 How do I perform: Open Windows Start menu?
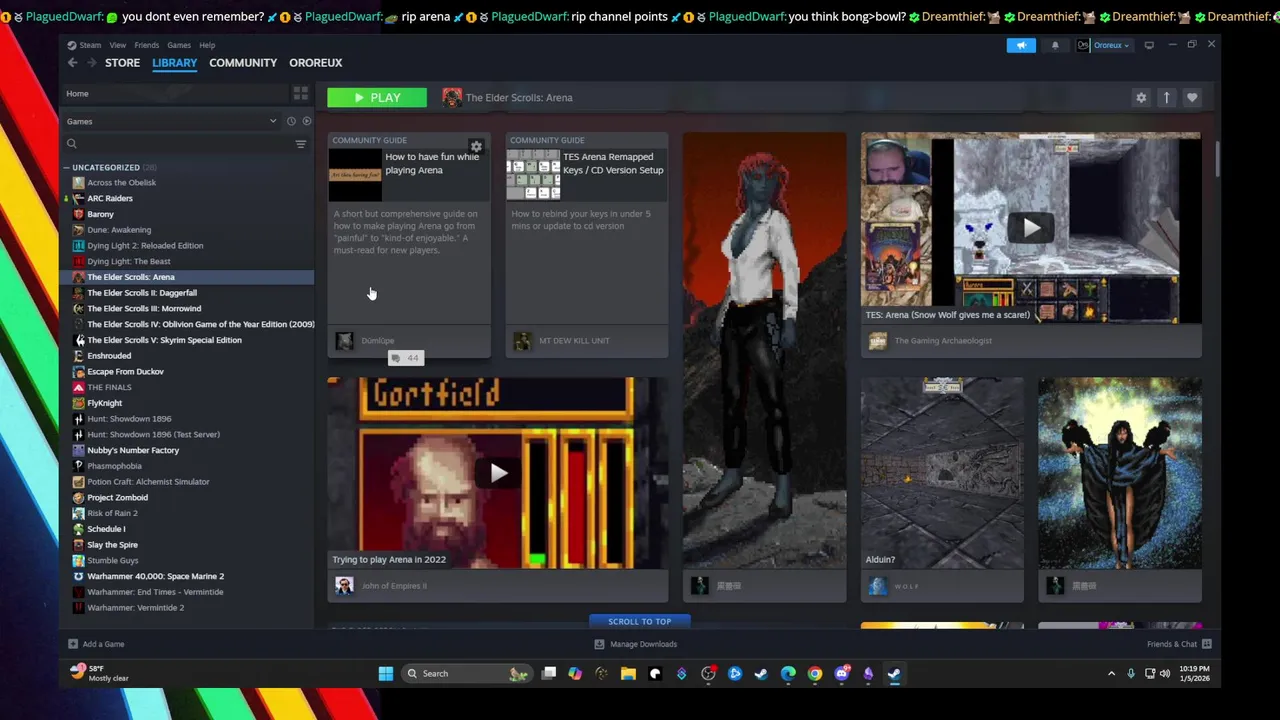(385, 673)
